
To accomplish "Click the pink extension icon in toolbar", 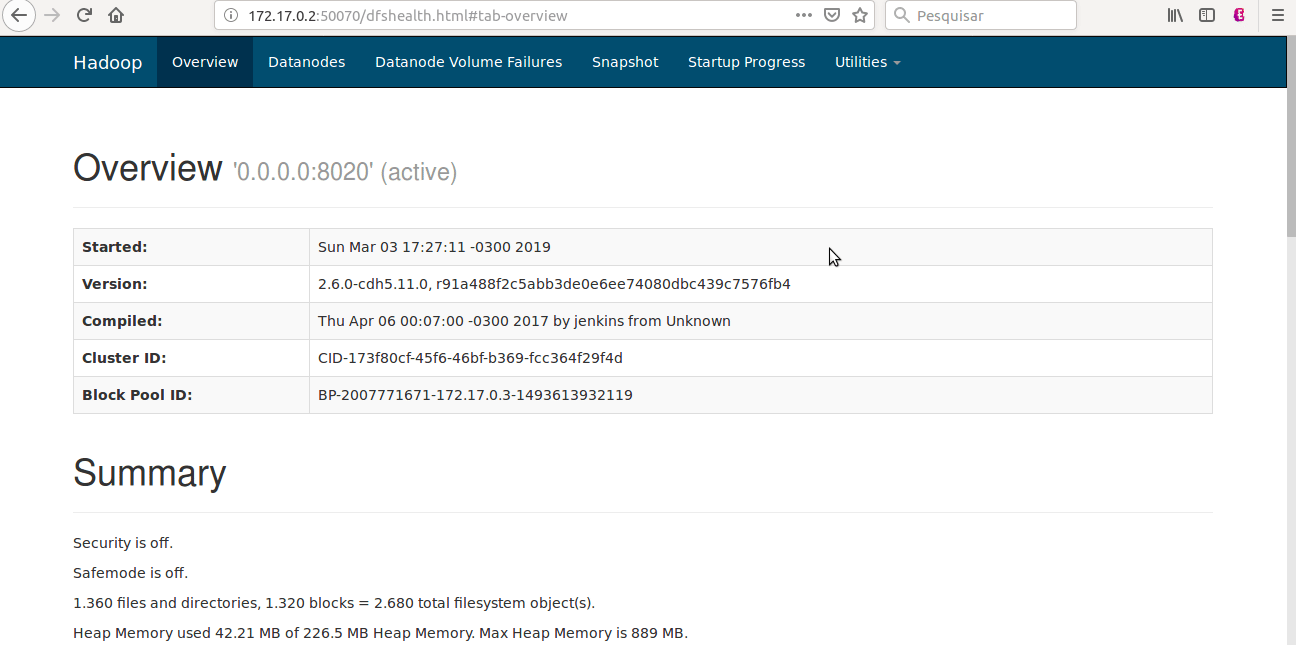I will point(1240,15).
